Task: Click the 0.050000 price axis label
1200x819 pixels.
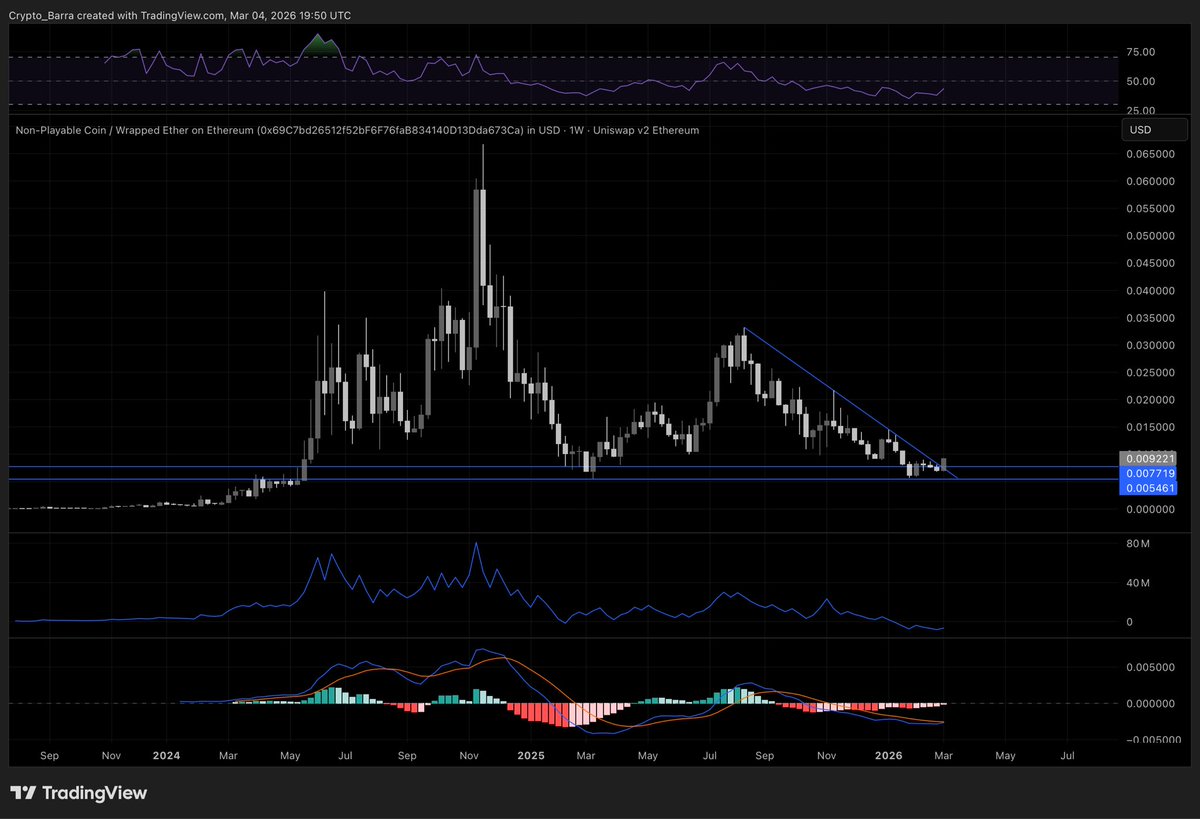Action: click(1152, 237)
